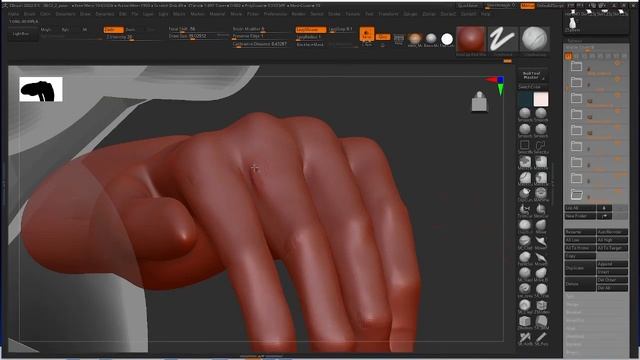Adjust the Draw Size slider
Image resolution: width=640 pixels, height=360 pixels.
tap(198, 36)
